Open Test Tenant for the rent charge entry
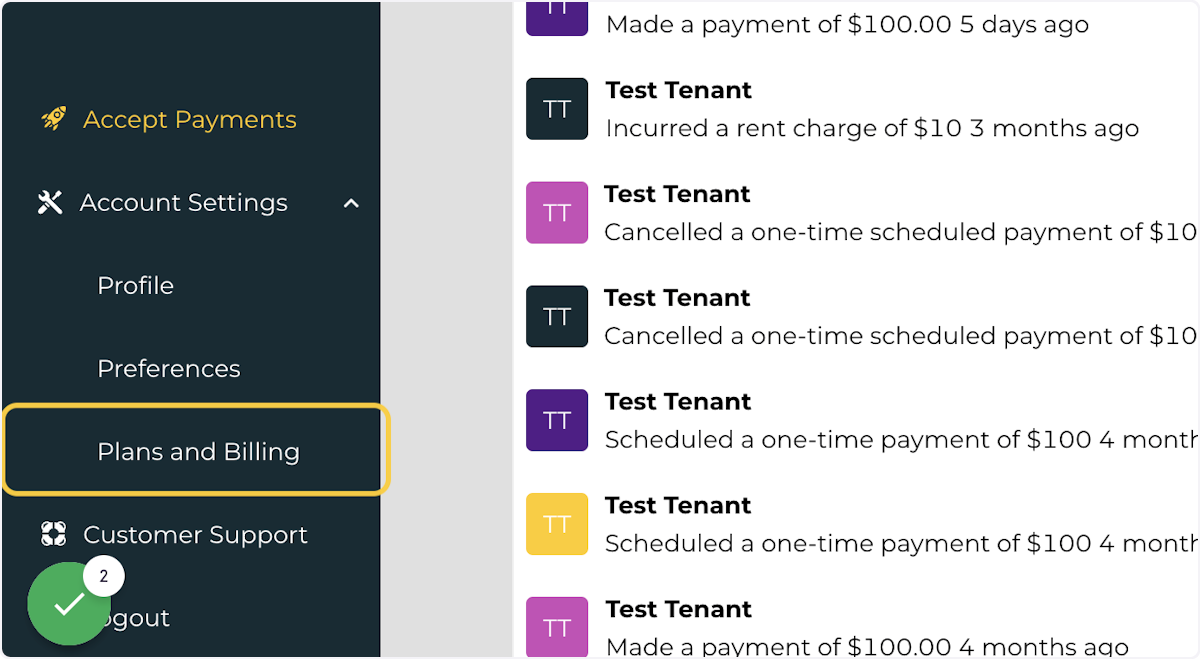 point(678,90)
